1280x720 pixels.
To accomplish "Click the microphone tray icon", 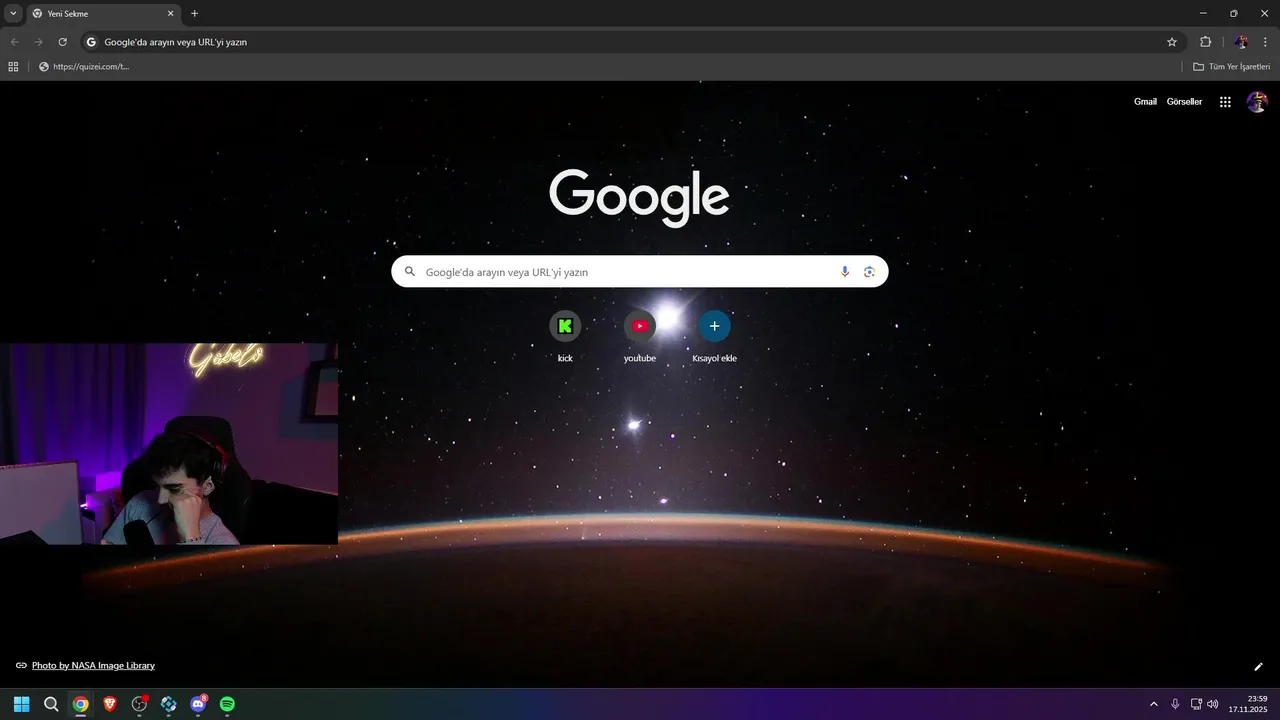I will pyautogui.click(x=1175, y=704).
